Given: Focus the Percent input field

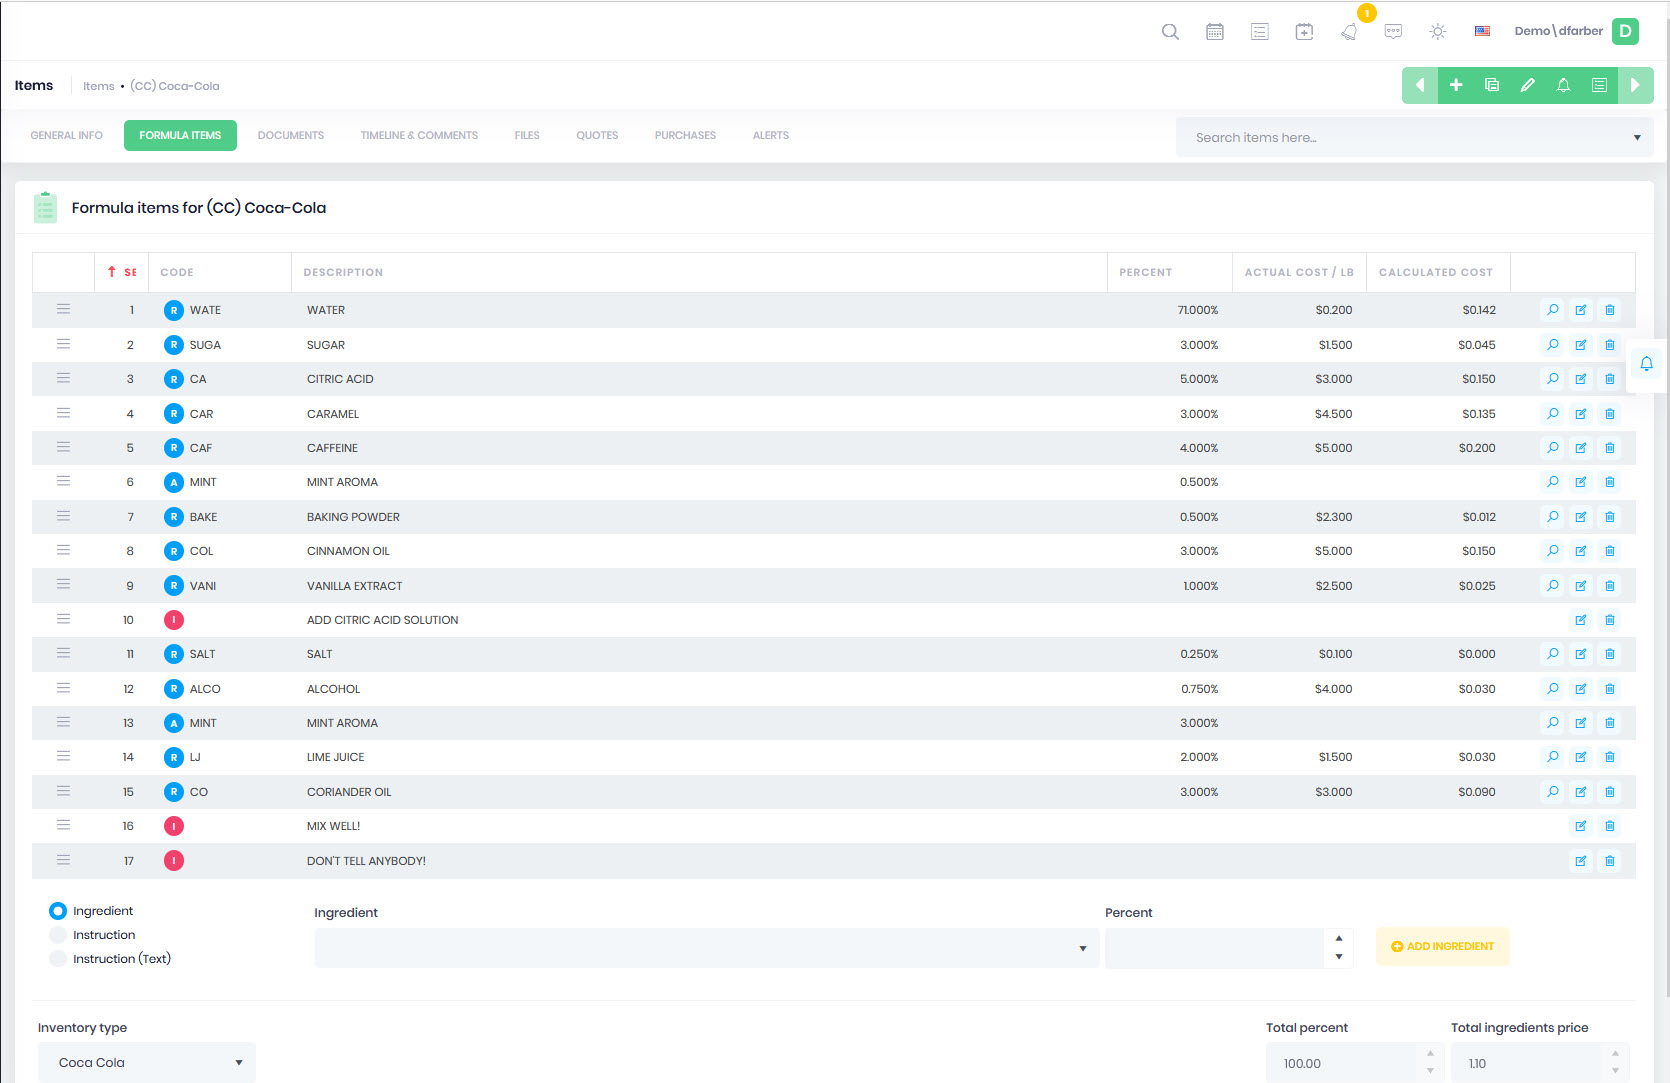Looking at the screenshot, I should 1215,948.
